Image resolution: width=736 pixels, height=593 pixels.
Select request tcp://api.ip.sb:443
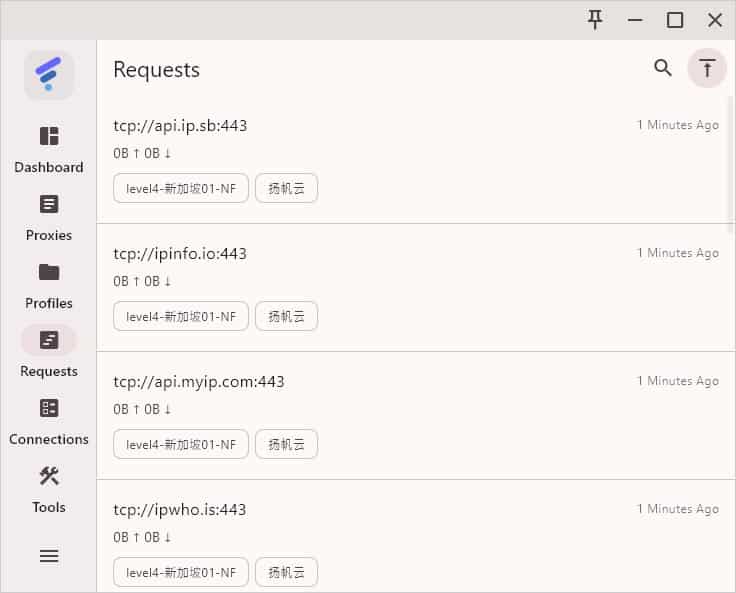coord(180,126)
